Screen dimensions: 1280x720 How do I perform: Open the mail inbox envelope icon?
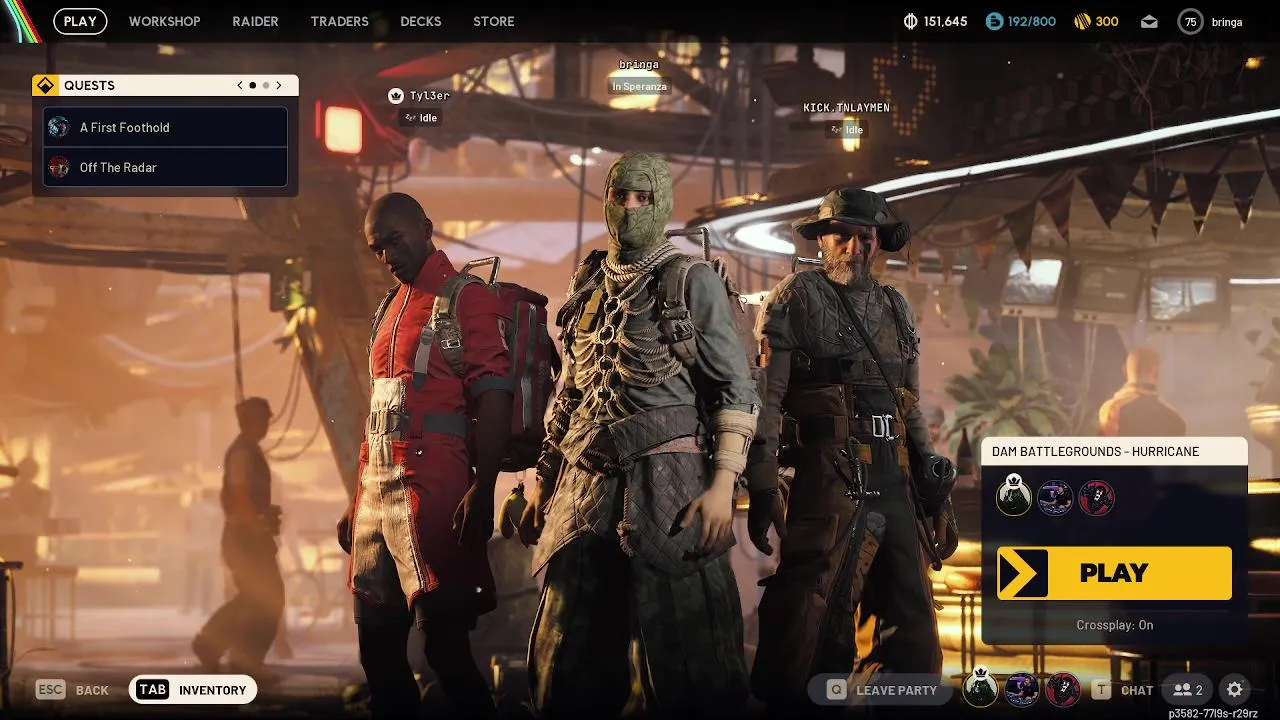pos(1149,21)
